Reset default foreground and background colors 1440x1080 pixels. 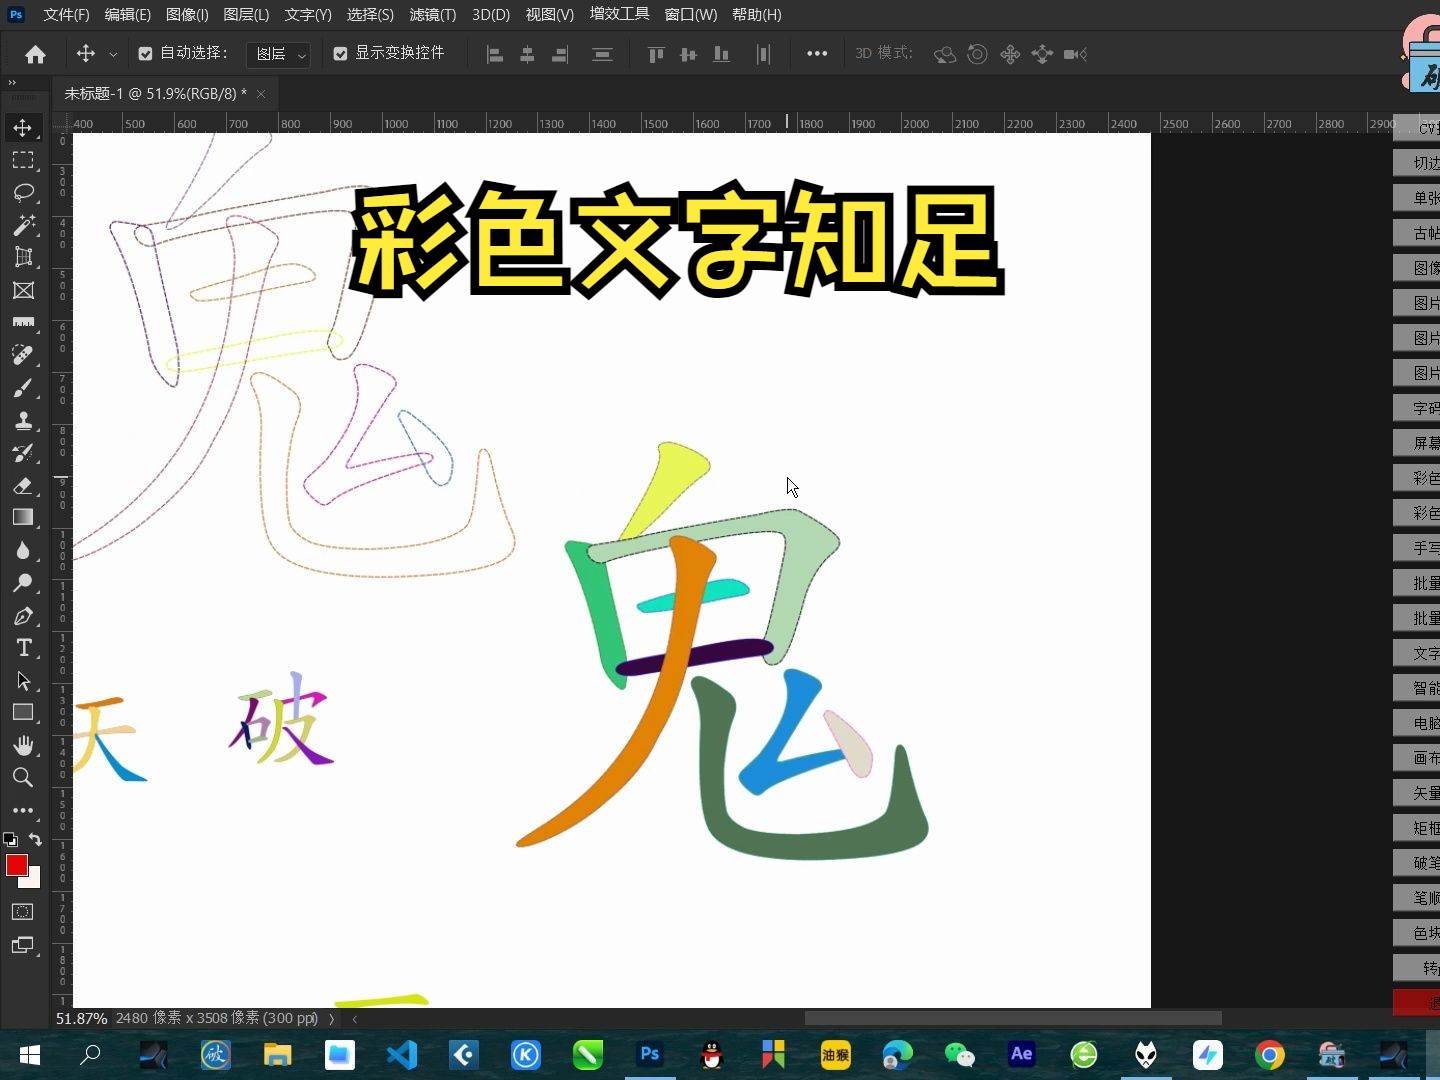(10, 839)
